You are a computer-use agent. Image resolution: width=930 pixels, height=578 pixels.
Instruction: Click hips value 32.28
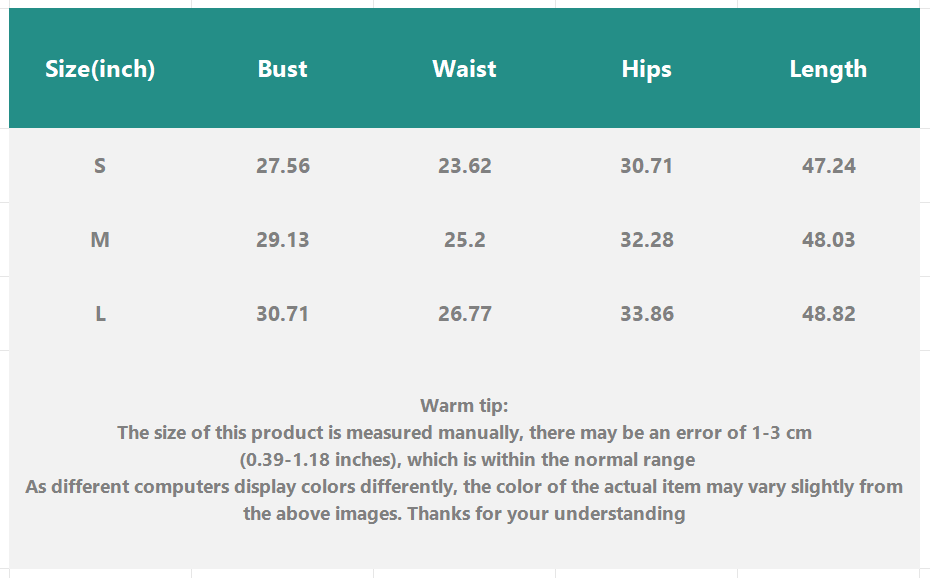point(647,240)
